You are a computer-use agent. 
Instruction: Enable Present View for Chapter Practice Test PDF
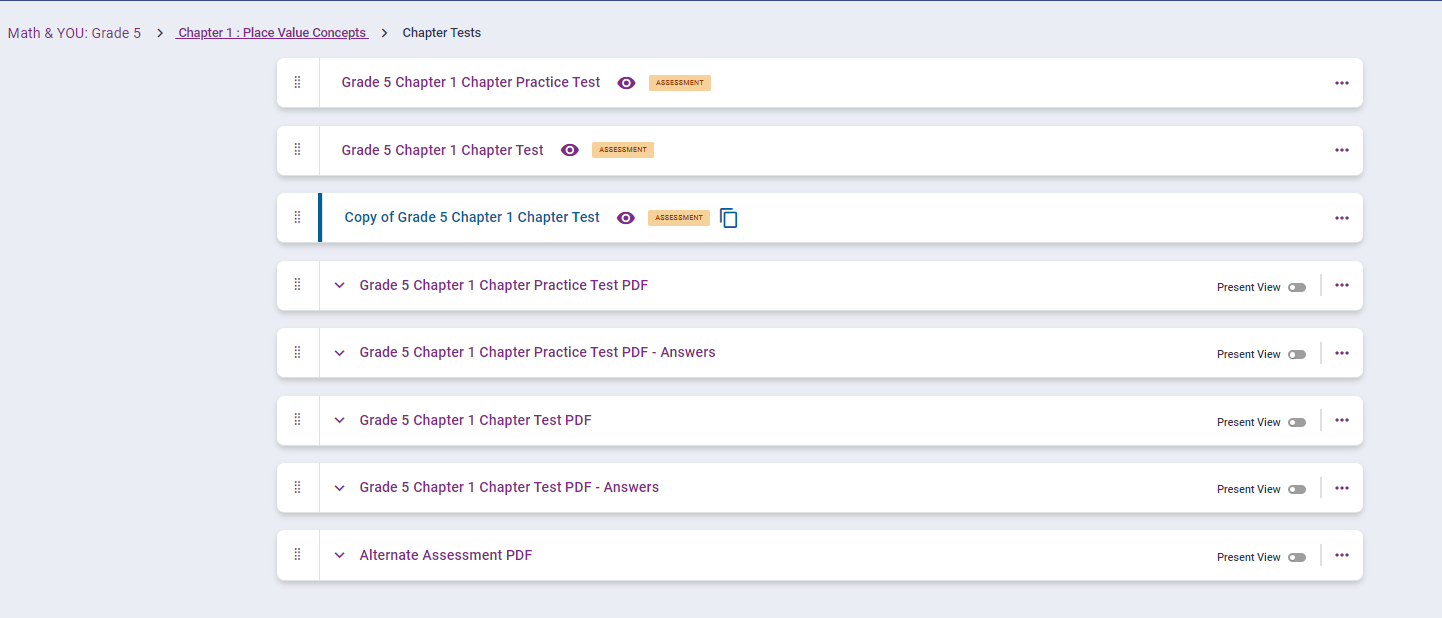pos(1297,287)
